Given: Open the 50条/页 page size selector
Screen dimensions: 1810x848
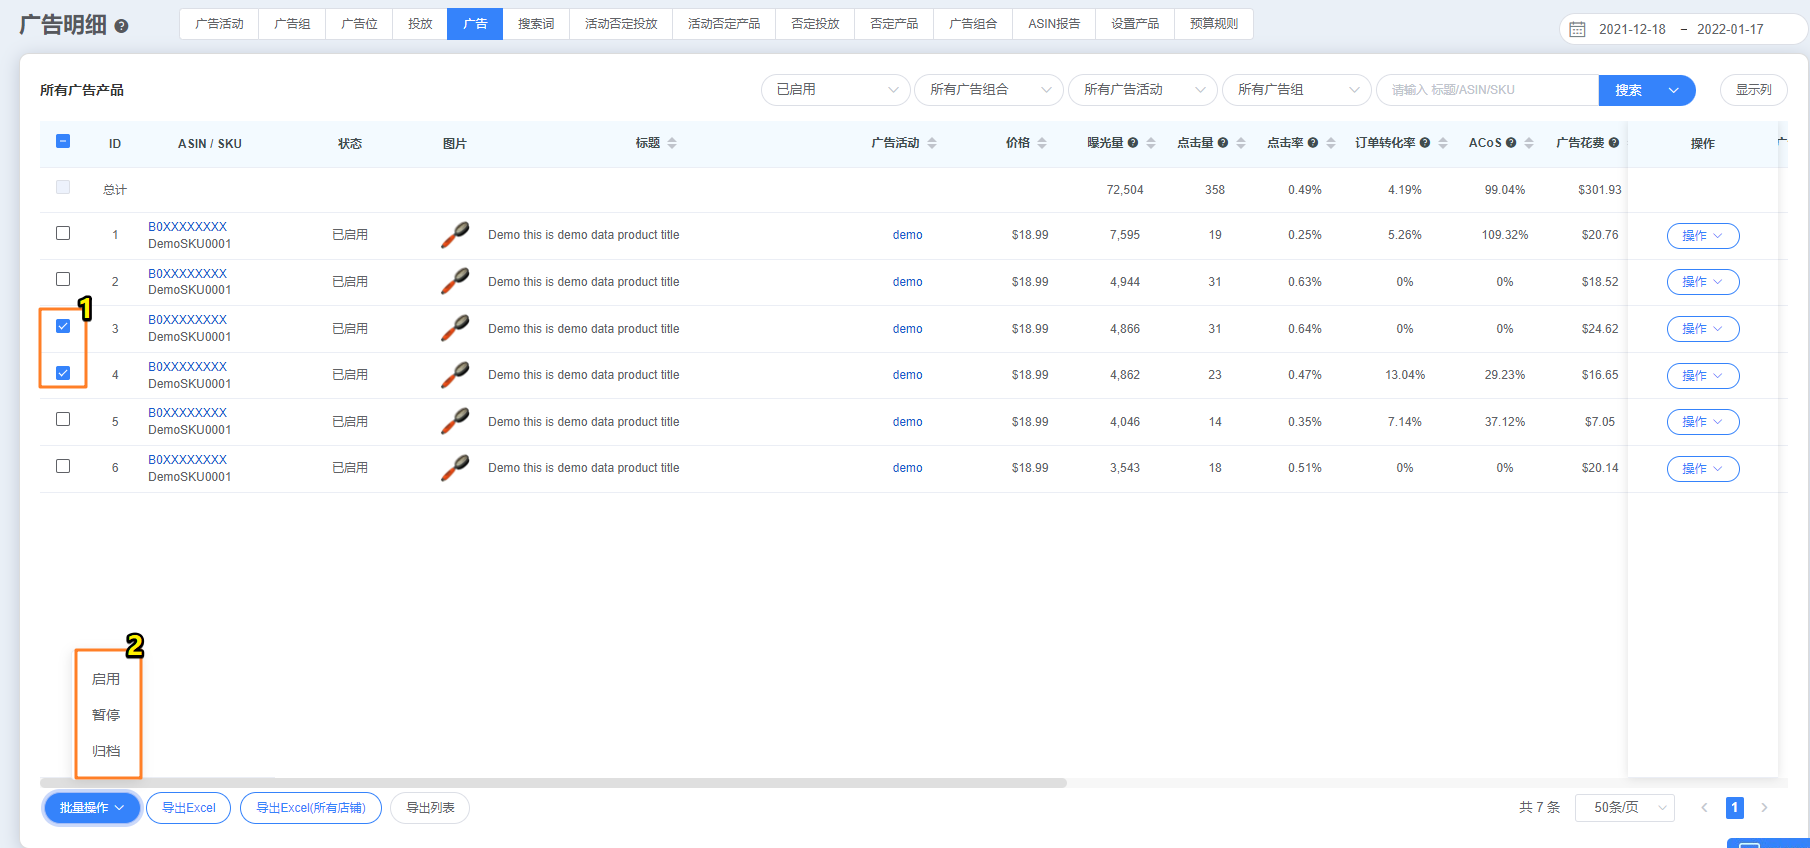Looking at the screenshot, I should click(1624, 808).
